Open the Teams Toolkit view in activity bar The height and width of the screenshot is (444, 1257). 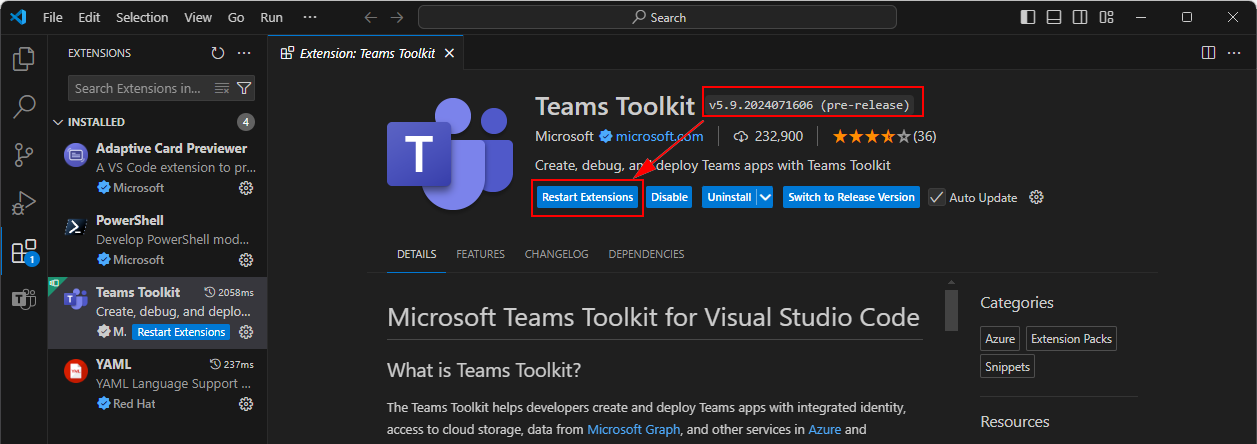point(24,298)
